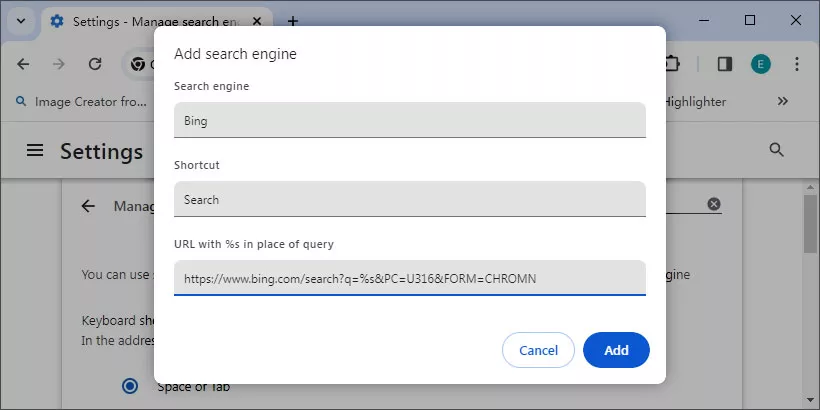Cancel the Add search engine dialog
Viewport: 820px width, 410px height.
[x=538, y=350]
